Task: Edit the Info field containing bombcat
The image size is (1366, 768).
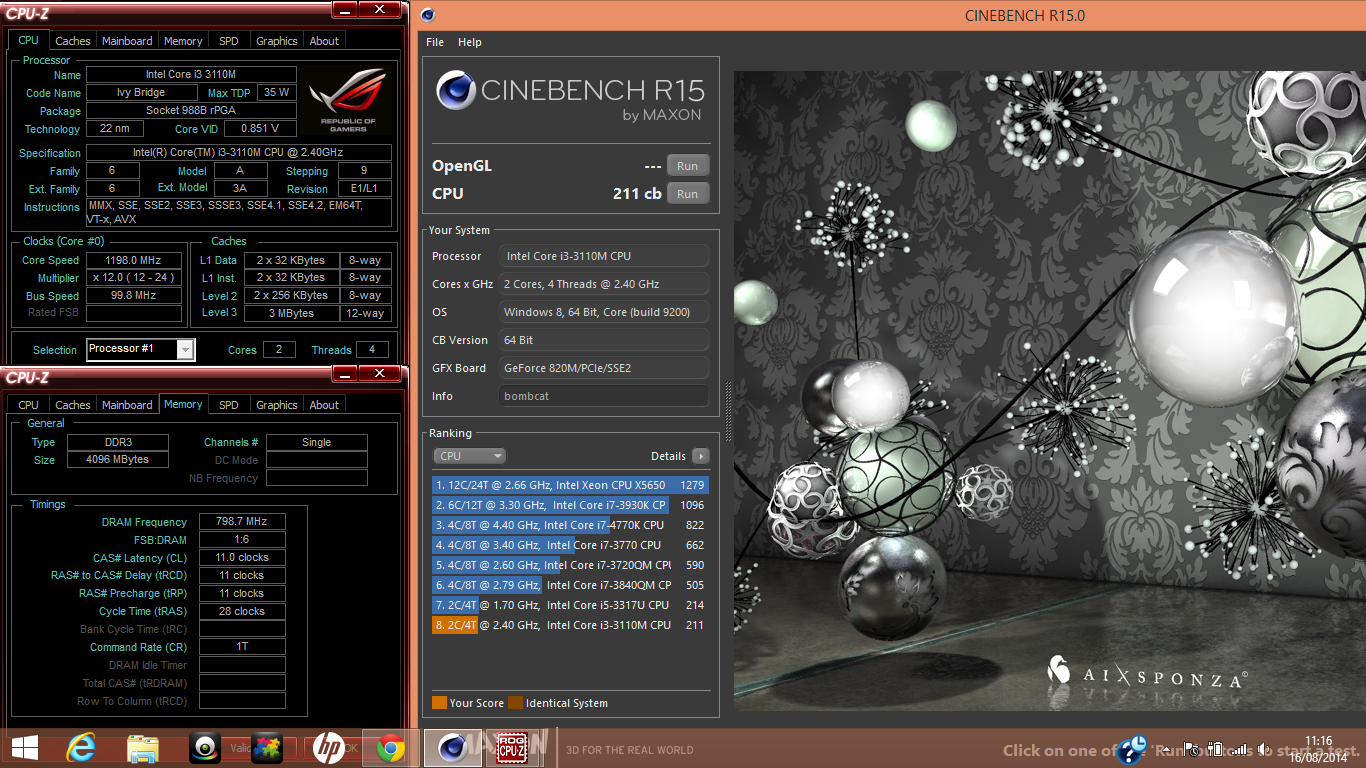Action: tap(604, 396)
